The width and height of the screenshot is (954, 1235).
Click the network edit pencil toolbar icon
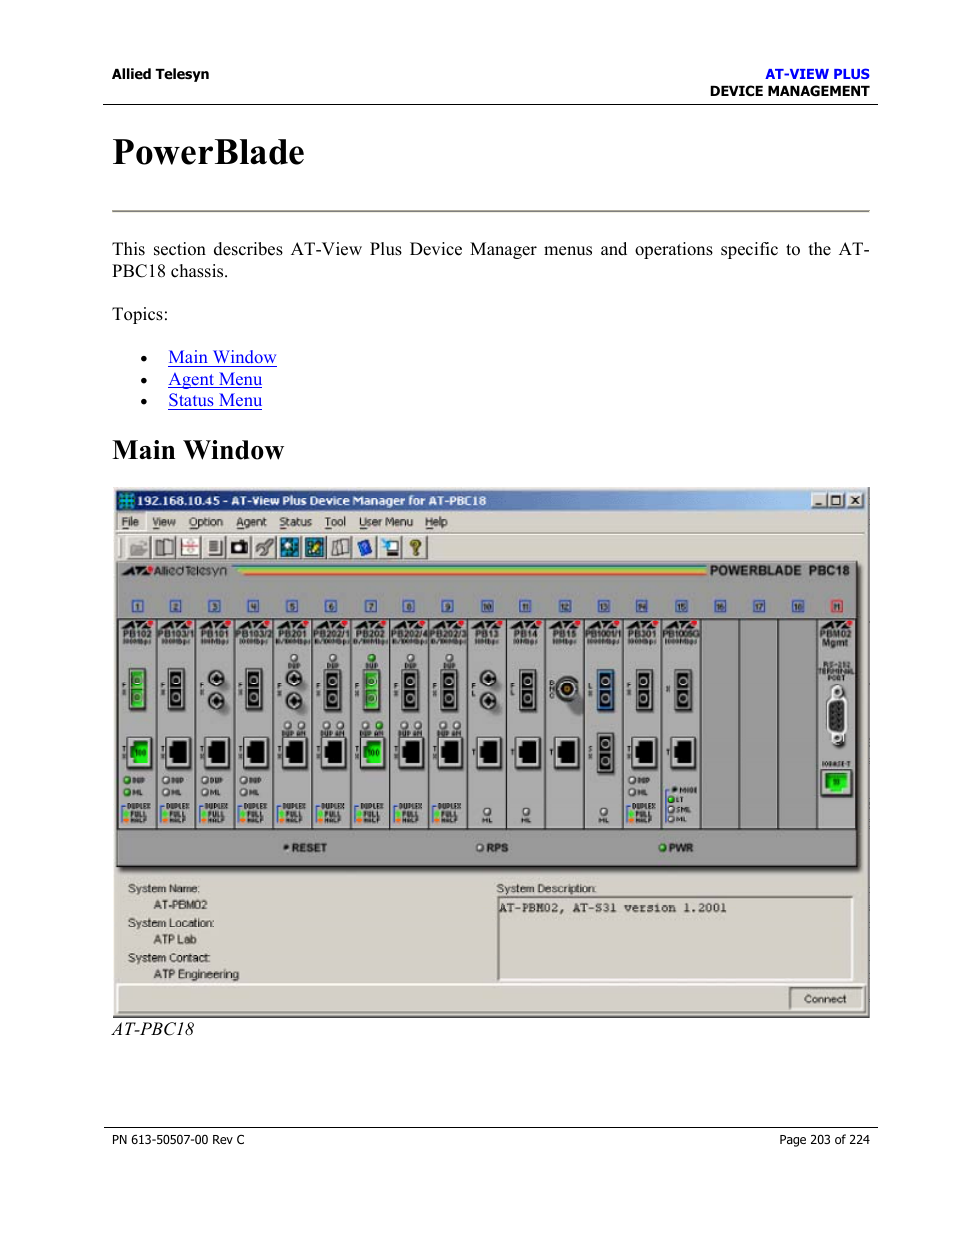pyautogui.click(x=314, y=548)
